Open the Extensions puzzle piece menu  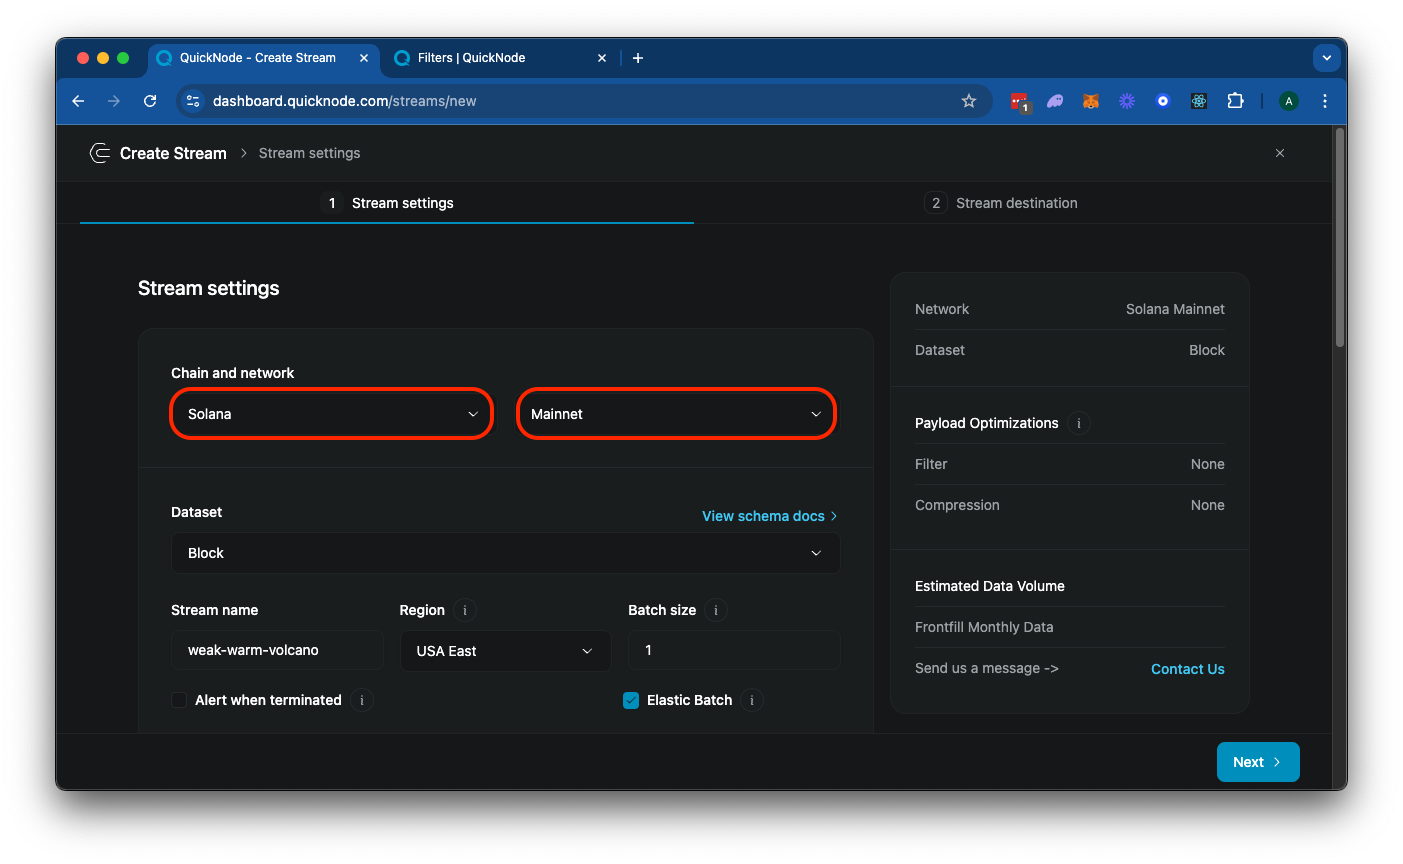coord(1235,101)
